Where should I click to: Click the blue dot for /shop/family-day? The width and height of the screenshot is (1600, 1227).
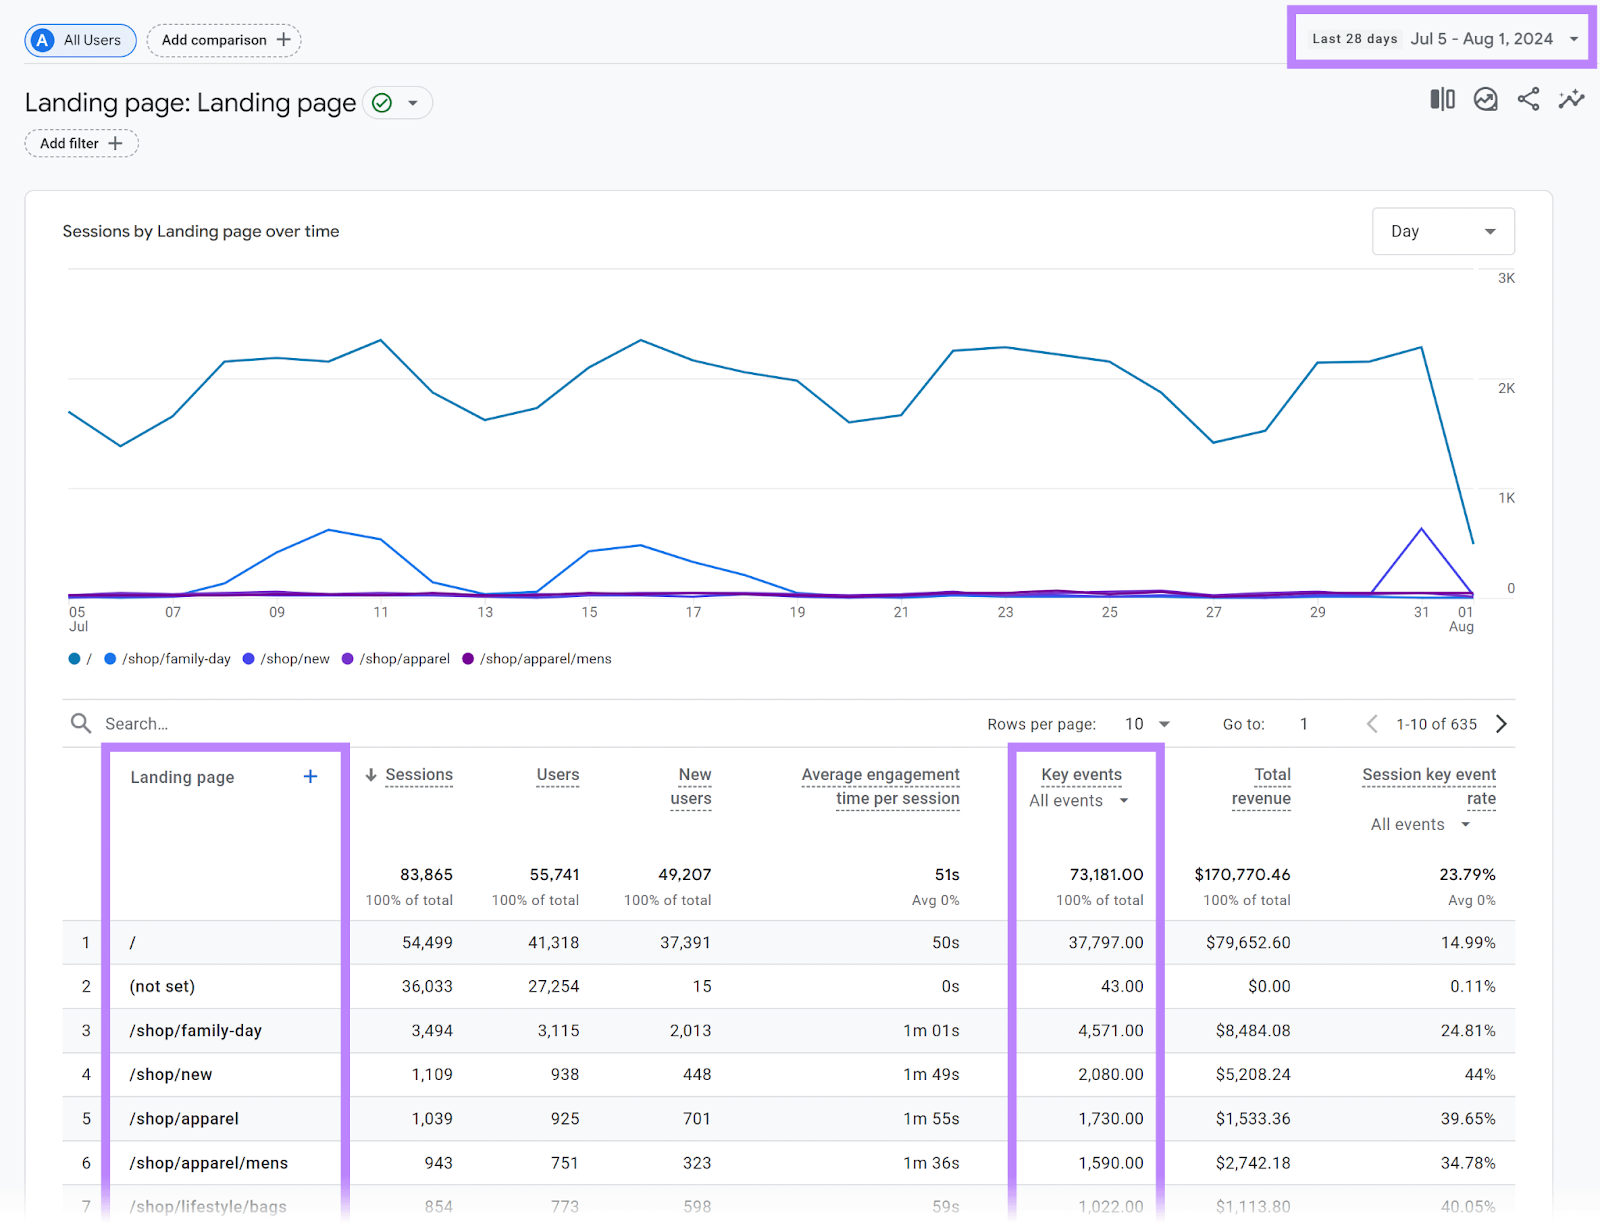pos(110,659)
